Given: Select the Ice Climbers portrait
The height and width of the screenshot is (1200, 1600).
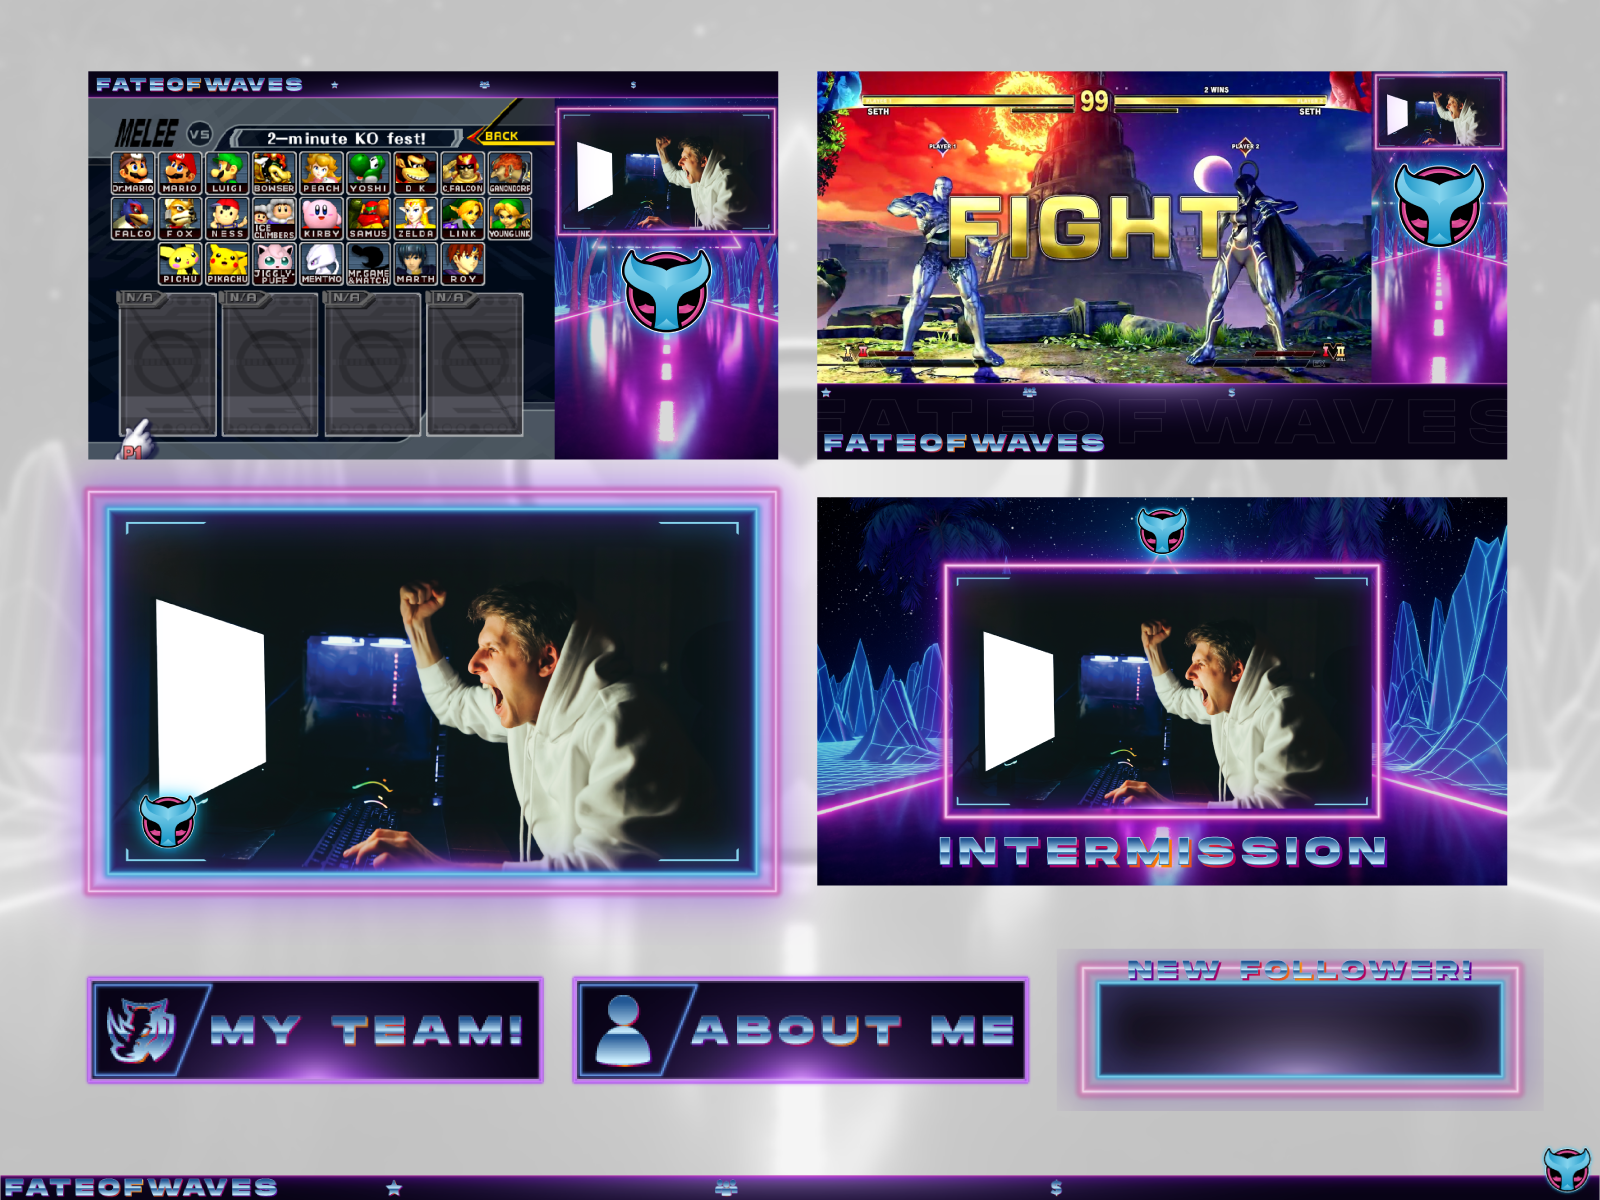Looking at the screenshot, I should pos(274,218).
